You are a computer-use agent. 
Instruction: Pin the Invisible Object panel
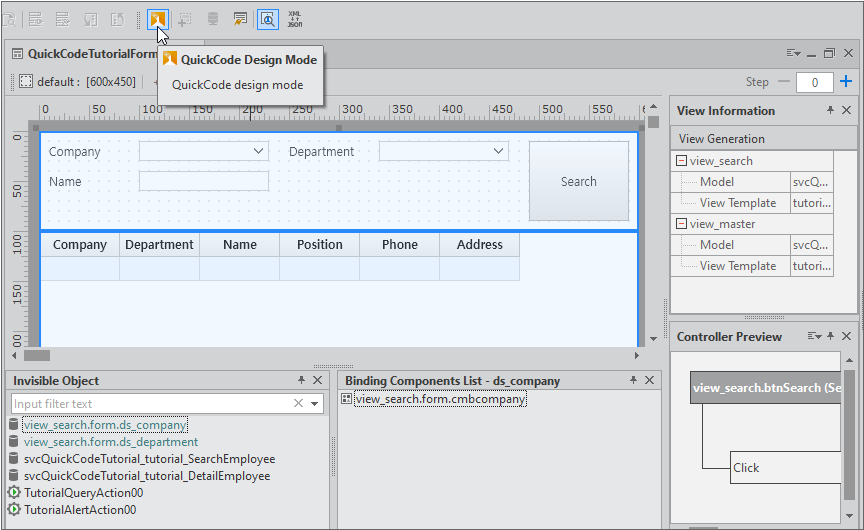pyautogui.click(x=302, y=380)
